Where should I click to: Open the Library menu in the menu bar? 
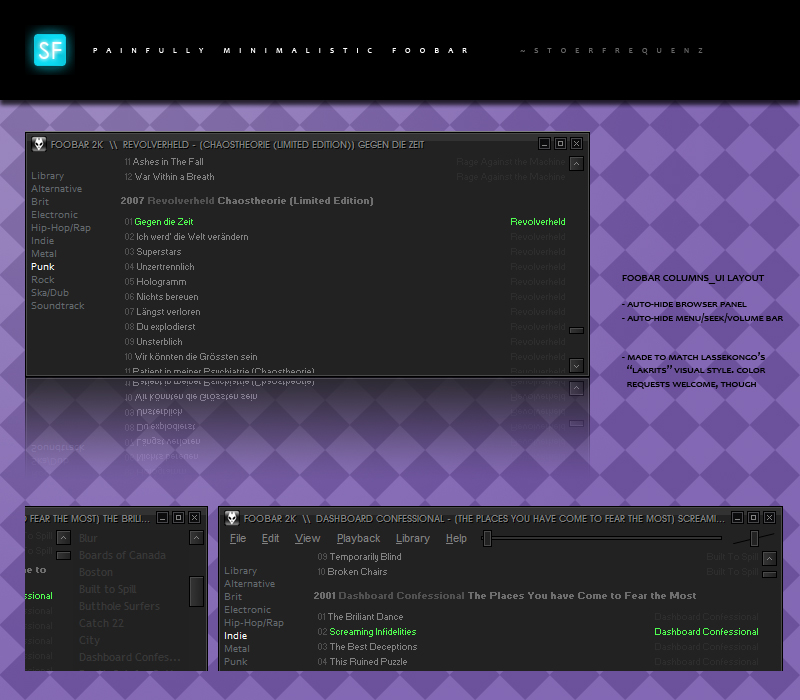point(413,539)
